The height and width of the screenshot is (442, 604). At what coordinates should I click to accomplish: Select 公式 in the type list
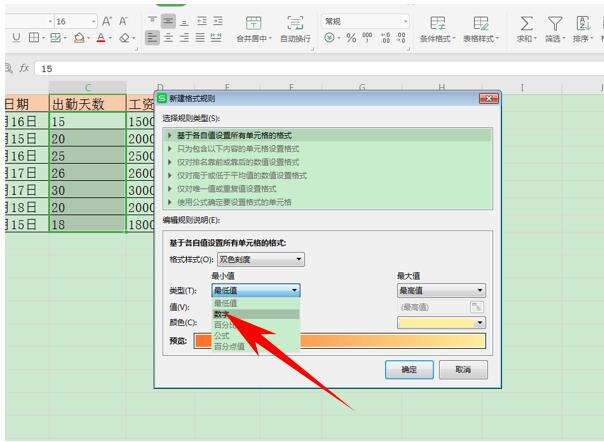[x=256, y=336]
